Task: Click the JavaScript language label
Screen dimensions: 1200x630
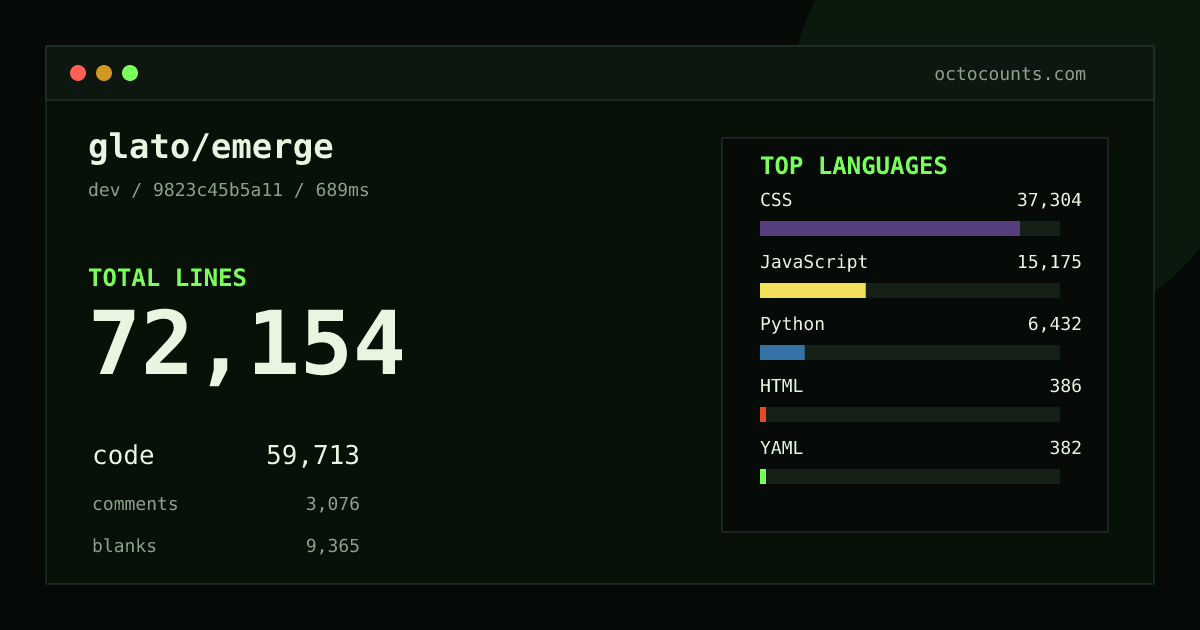Action: point(814,262)
